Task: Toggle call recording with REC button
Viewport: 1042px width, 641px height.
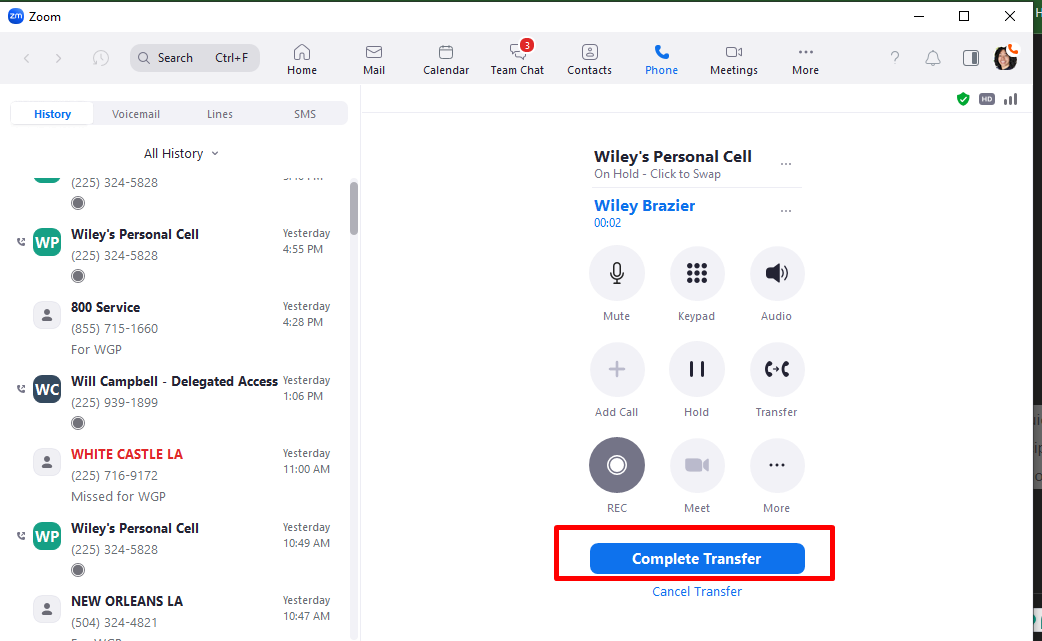Action: click(617, 466)
